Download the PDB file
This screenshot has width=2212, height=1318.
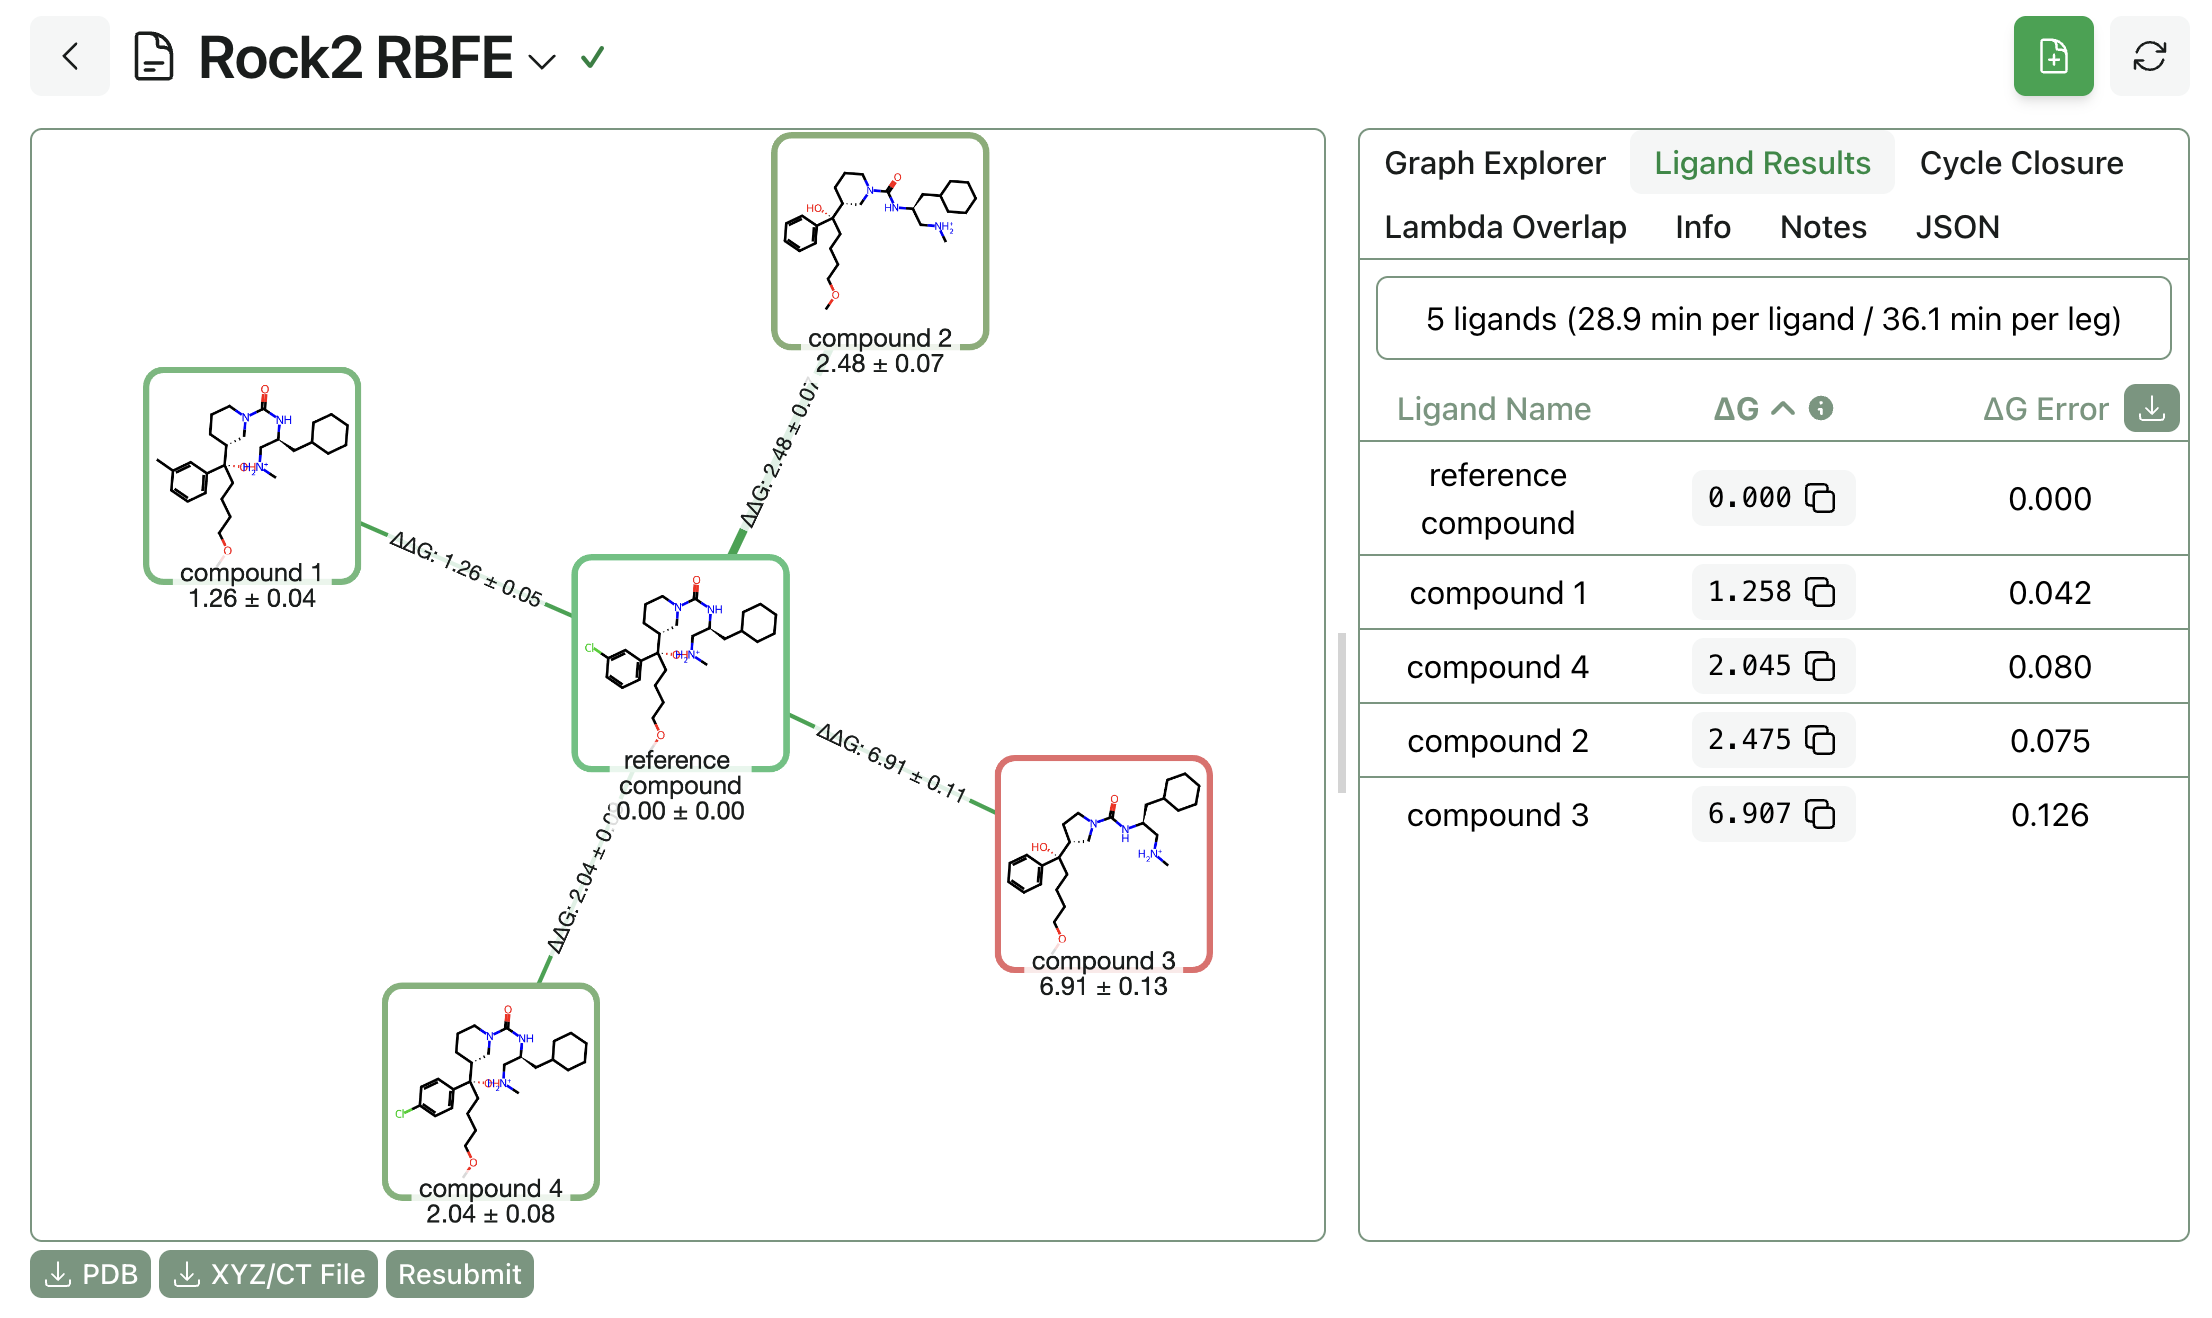[x=90, y=1273]
